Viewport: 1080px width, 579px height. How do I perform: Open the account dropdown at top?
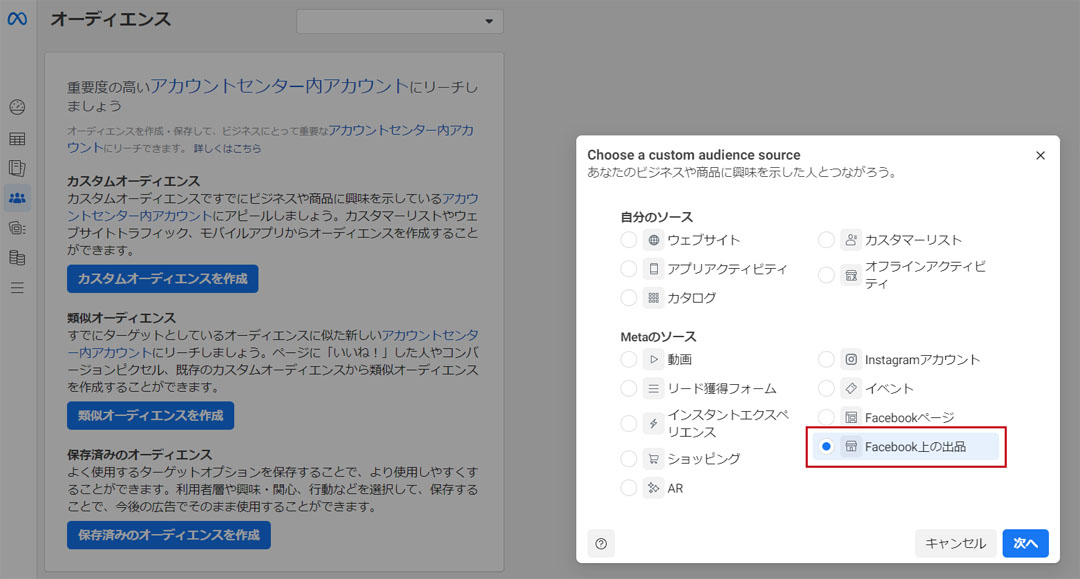point(400,21)
